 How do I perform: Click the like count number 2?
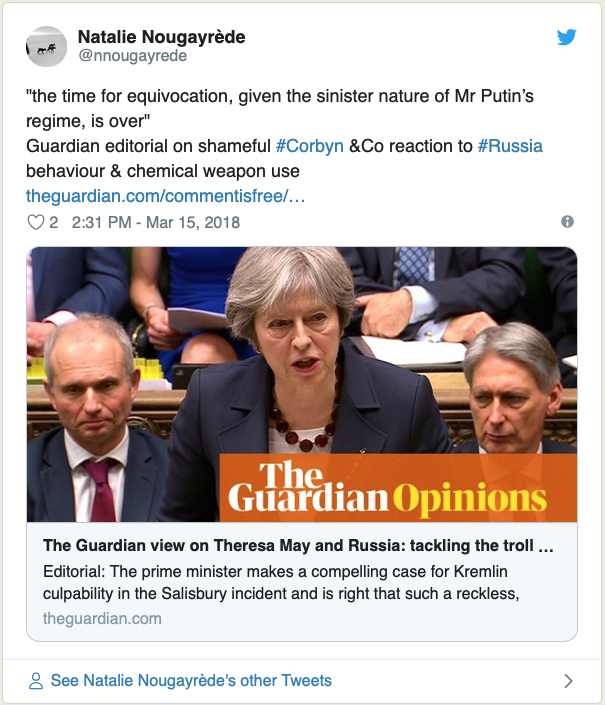click(53, 222)
